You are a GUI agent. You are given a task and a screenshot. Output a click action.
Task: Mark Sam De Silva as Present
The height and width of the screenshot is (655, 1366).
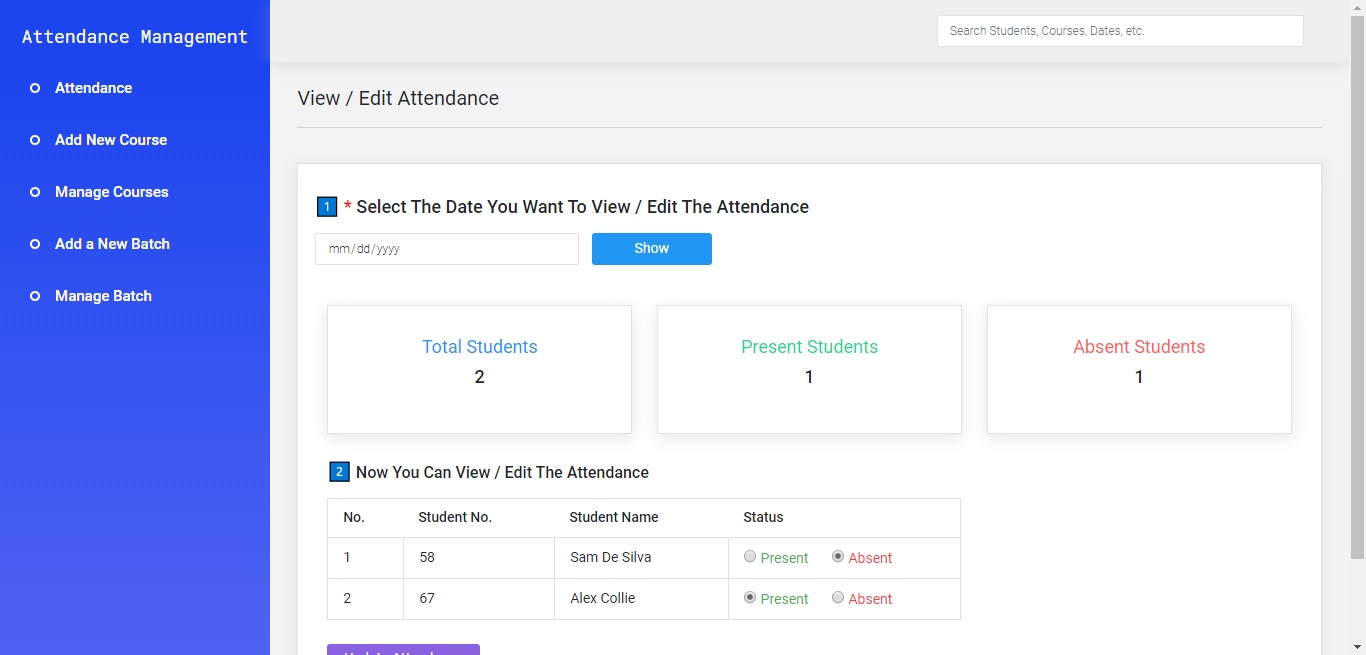(750, 557)
